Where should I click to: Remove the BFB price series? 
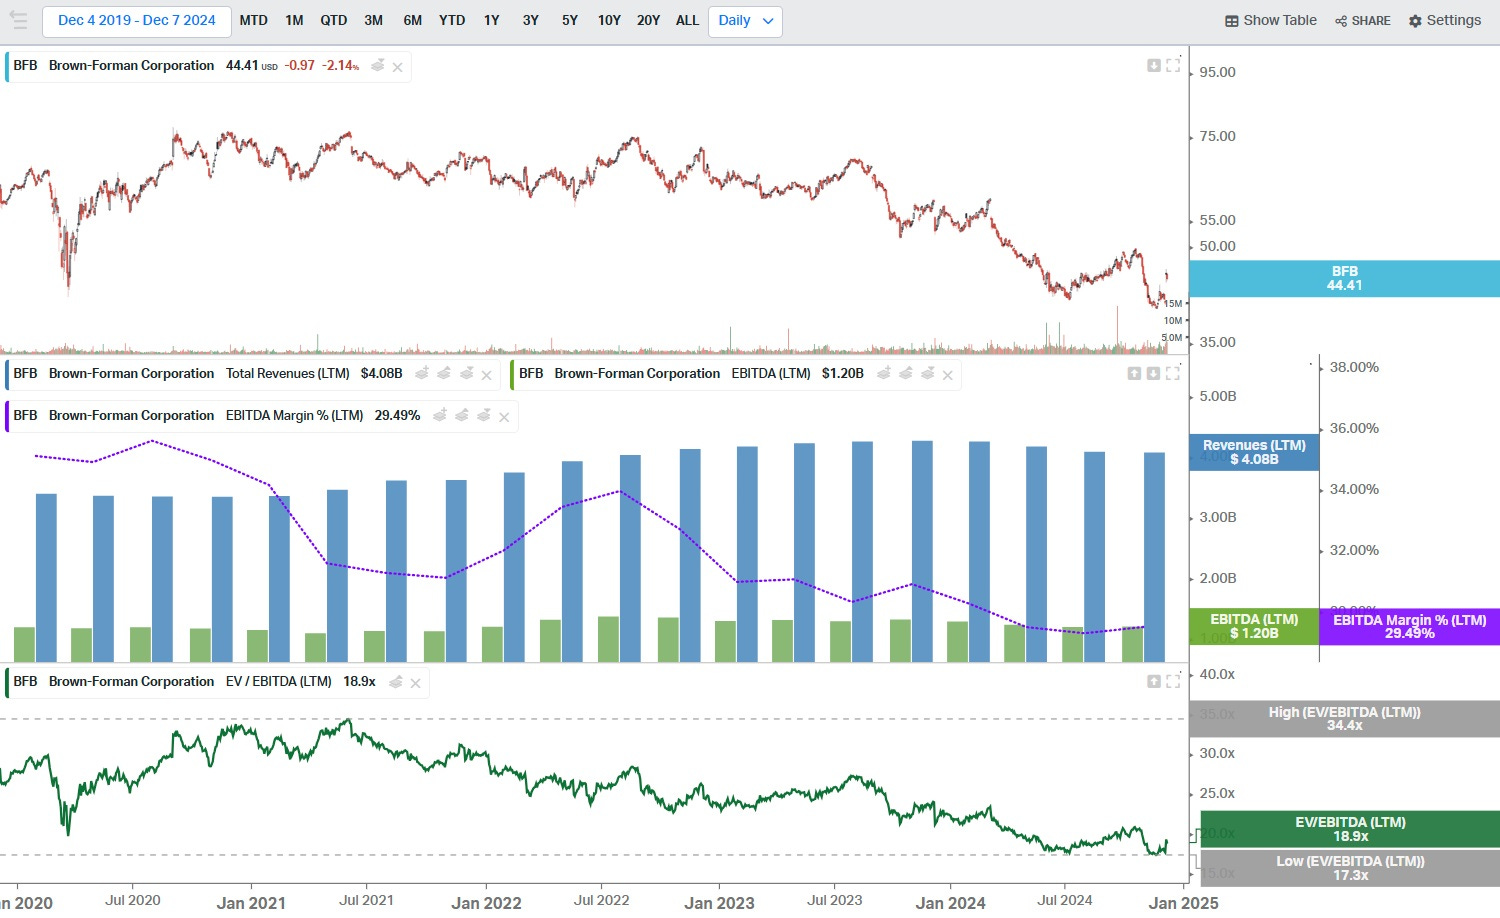(398, 67)
